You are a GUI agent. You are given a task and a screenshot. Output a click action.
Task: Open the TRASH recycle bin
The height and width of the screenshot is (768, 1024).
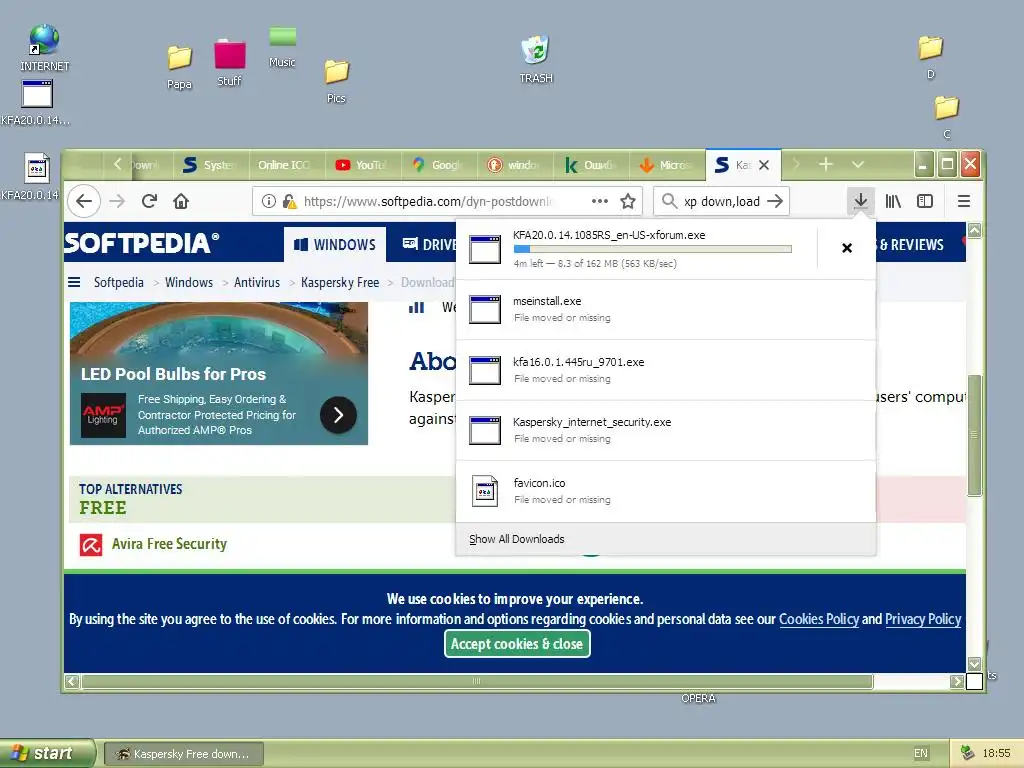[x=536, y=59]
